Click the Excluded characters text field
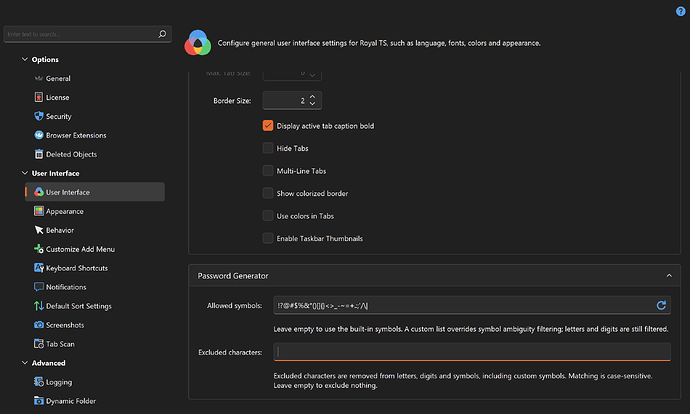690x414 pixels. click(472, 352)
